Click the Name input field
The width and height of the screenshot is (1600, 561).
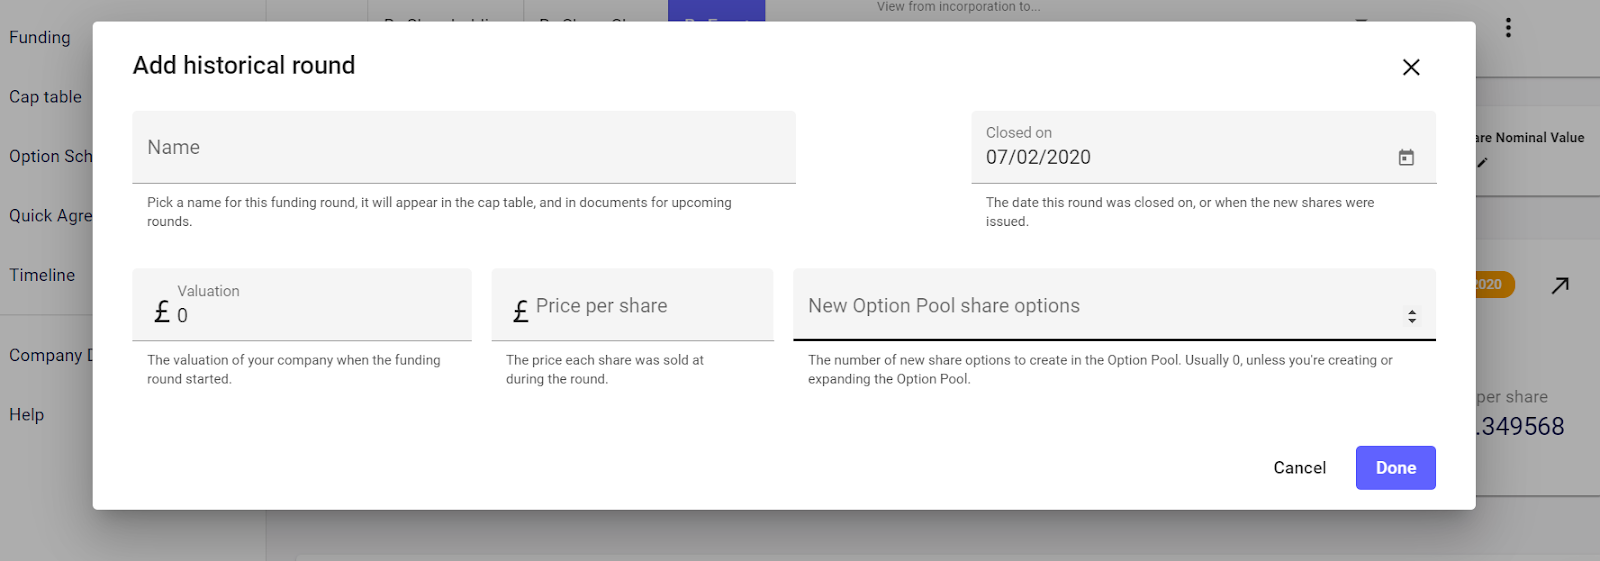click(464, 148)
